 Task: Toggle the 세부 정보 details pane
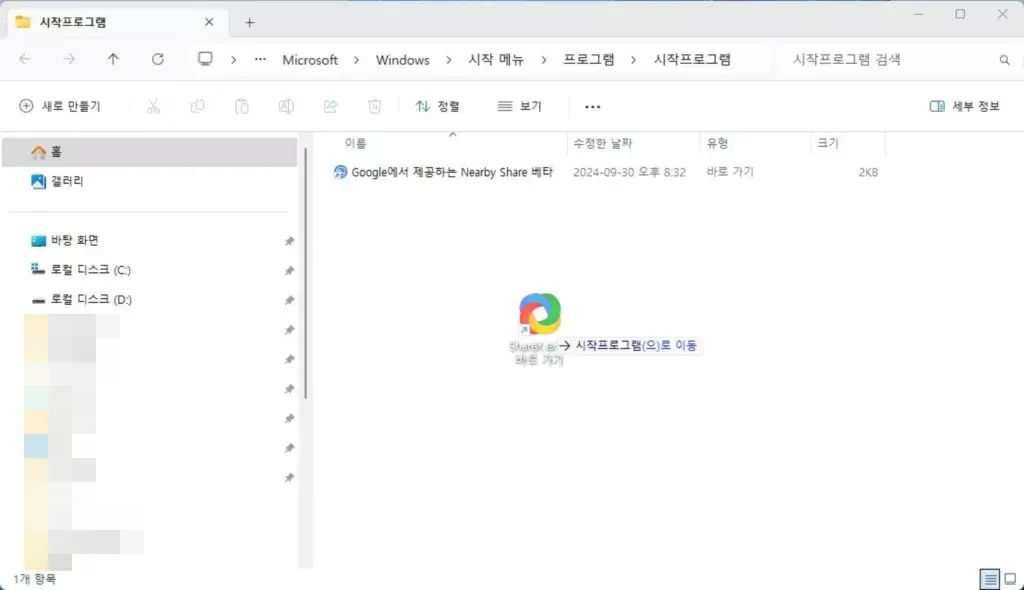click(963, 106)
